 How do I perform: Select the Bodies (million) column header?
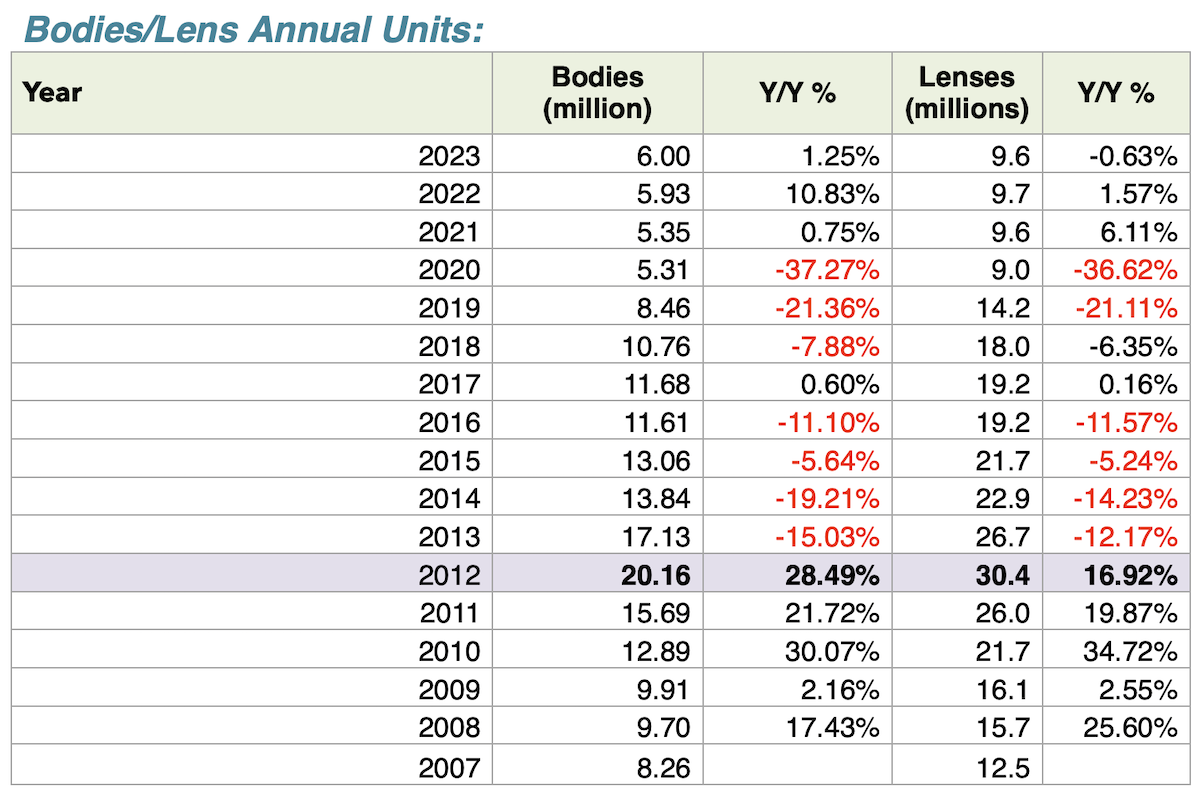point(597,93)
